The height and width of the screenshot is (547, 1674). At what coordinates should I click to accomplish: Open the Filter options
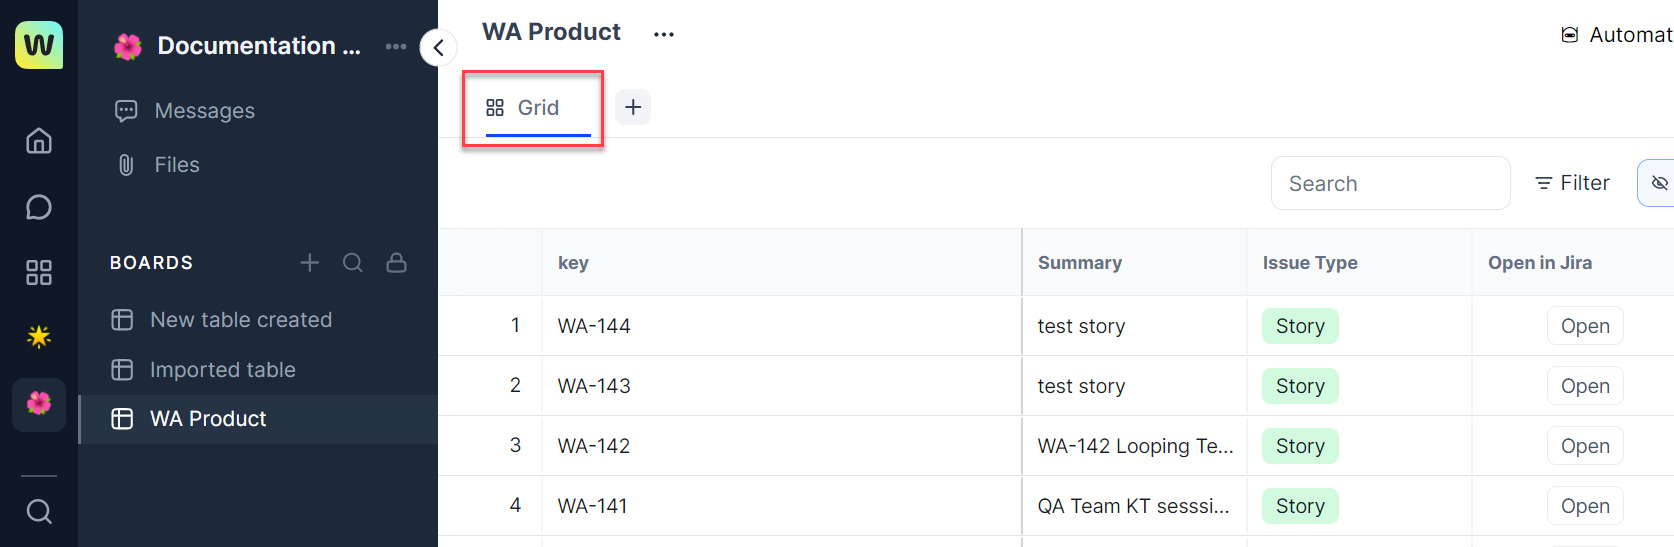tap(1572, 183)
